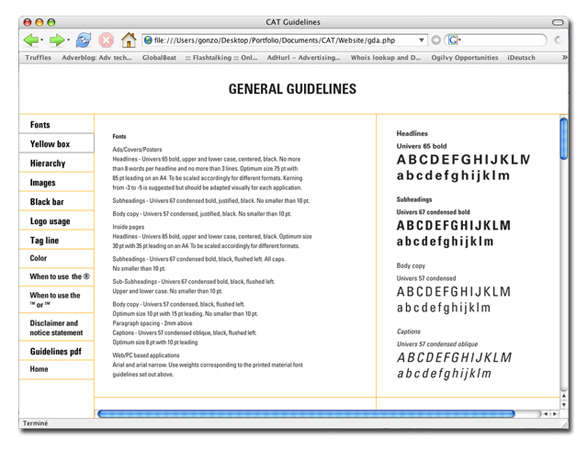Click the Terminé status bar text
Image resolution: width=588 pixels, height=450 pixels.
click(x=35, y=423)
